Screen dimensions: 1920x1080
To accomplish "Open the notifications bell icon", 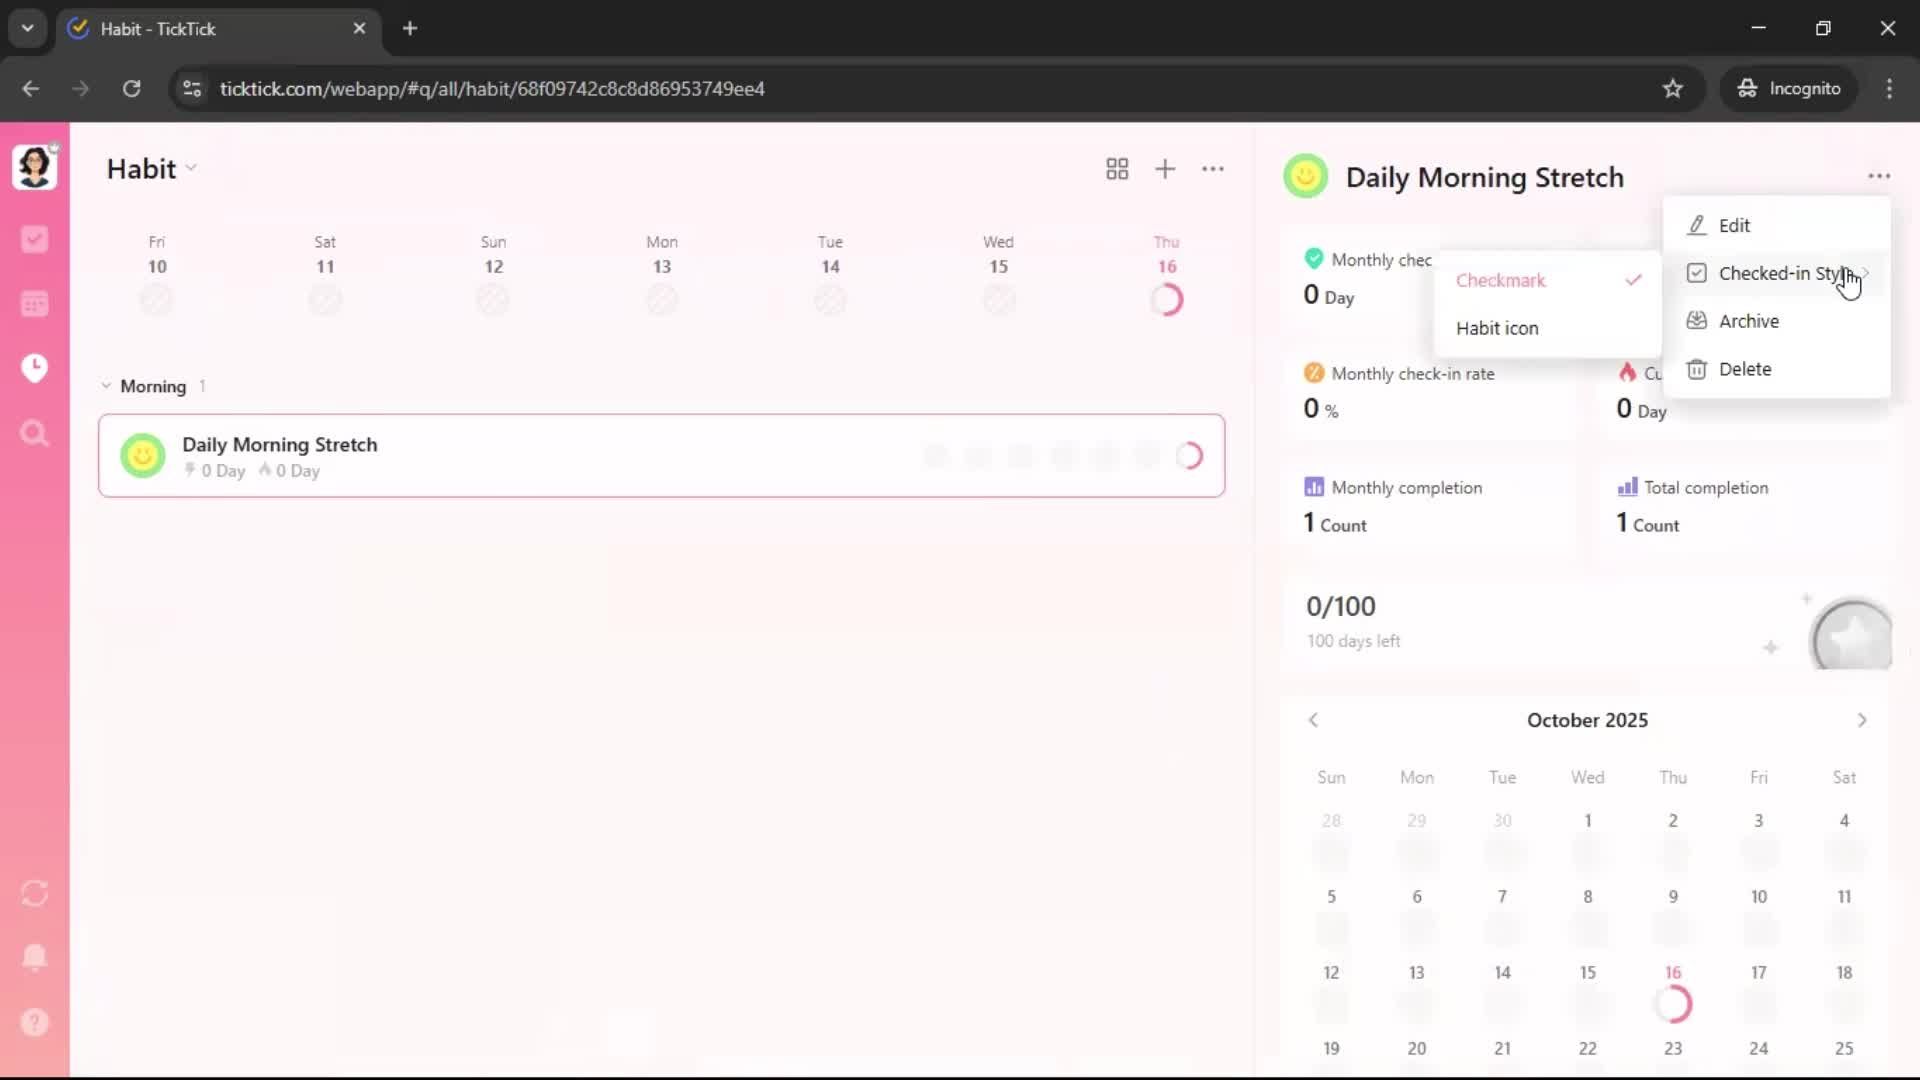I will click(34, 957).
